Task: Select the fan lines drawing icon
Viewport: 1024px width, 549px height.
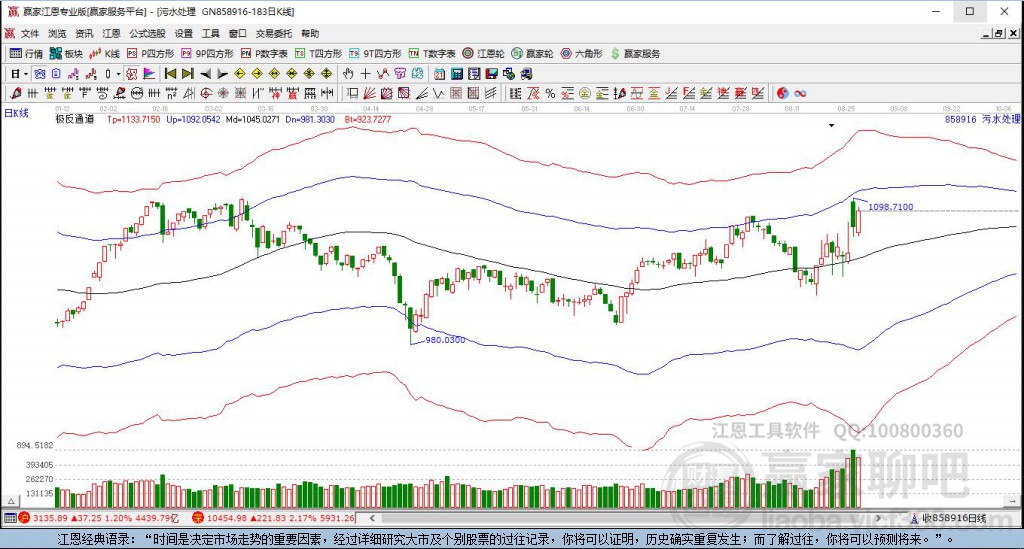Action: coord(369,93)
